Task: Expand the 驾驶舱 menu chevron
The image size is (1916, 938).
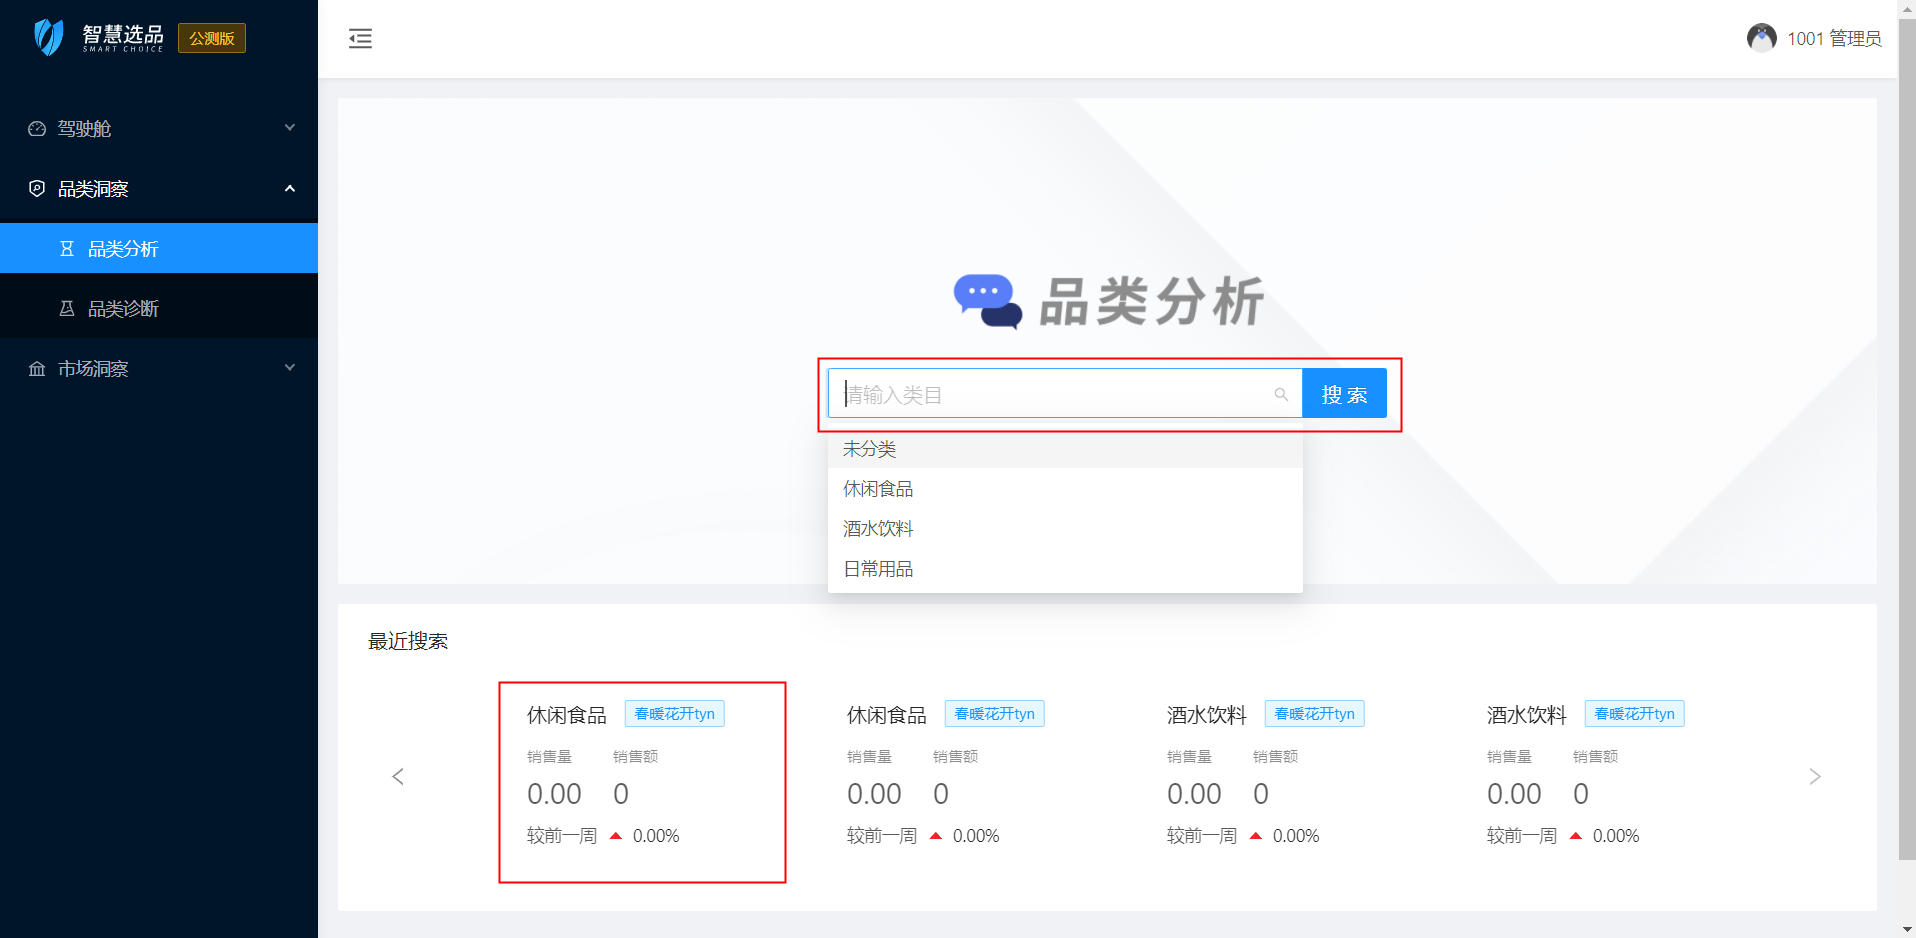Action: [290, 128]
